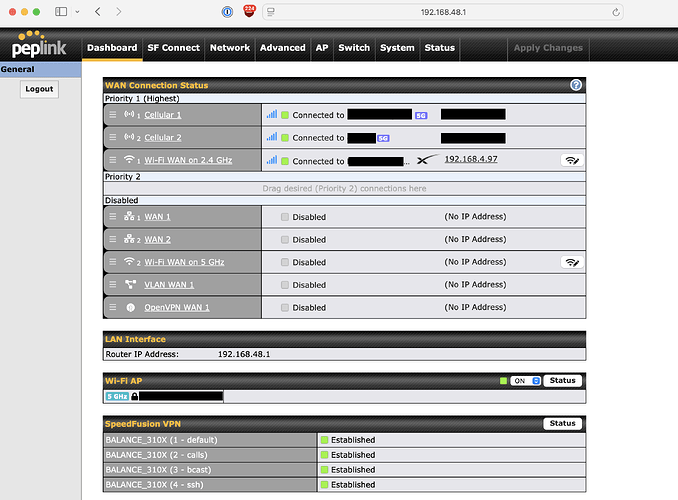This screenshot has width=678, height=500.
Task: Toggle the Safari sidebar
Action: coord(61,12)
